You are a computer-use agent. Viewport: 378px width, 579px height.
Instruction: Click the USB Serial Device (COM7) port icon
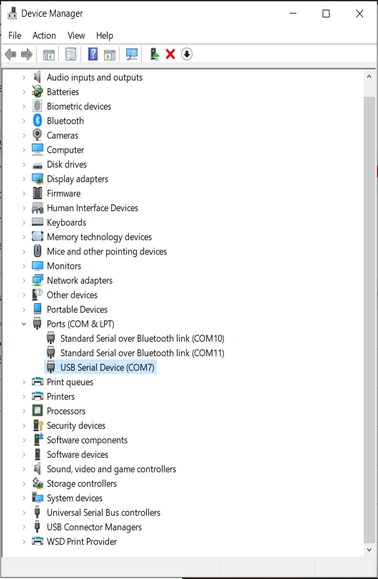51,367
